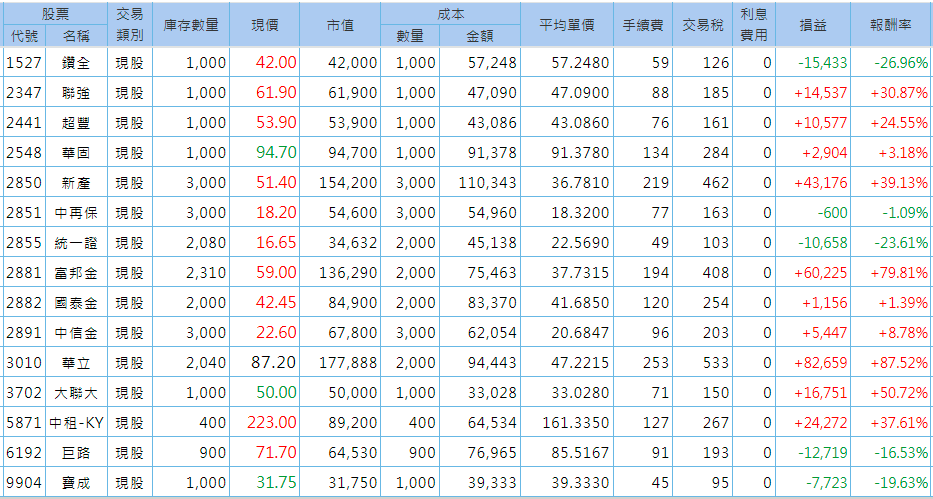The height and width of the screenshot is (499, 933).
Task: Click current price 42.00 for 鑽全
Action: click(277, 62)
